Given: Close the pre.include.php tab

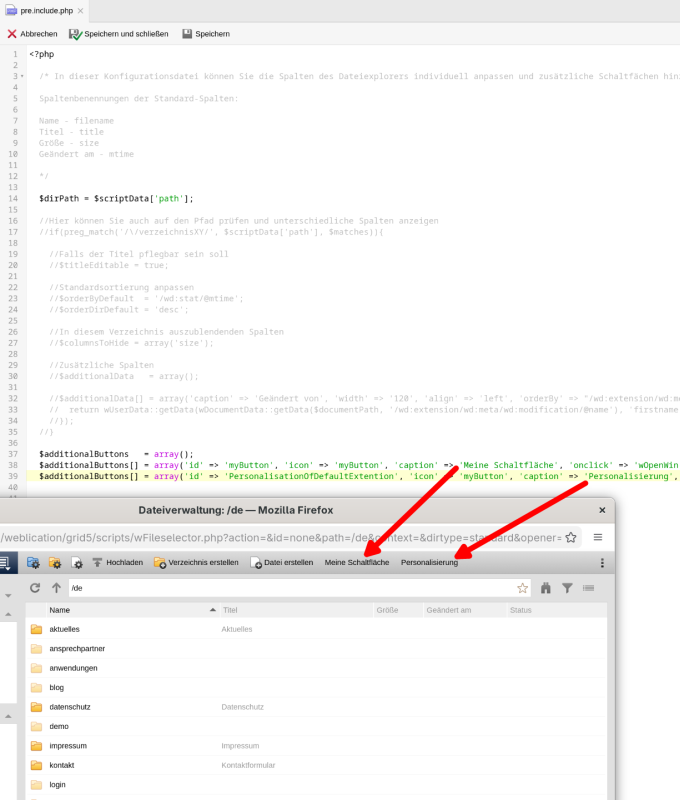Looking at the screenshot, I should click(x=79, y=10).
